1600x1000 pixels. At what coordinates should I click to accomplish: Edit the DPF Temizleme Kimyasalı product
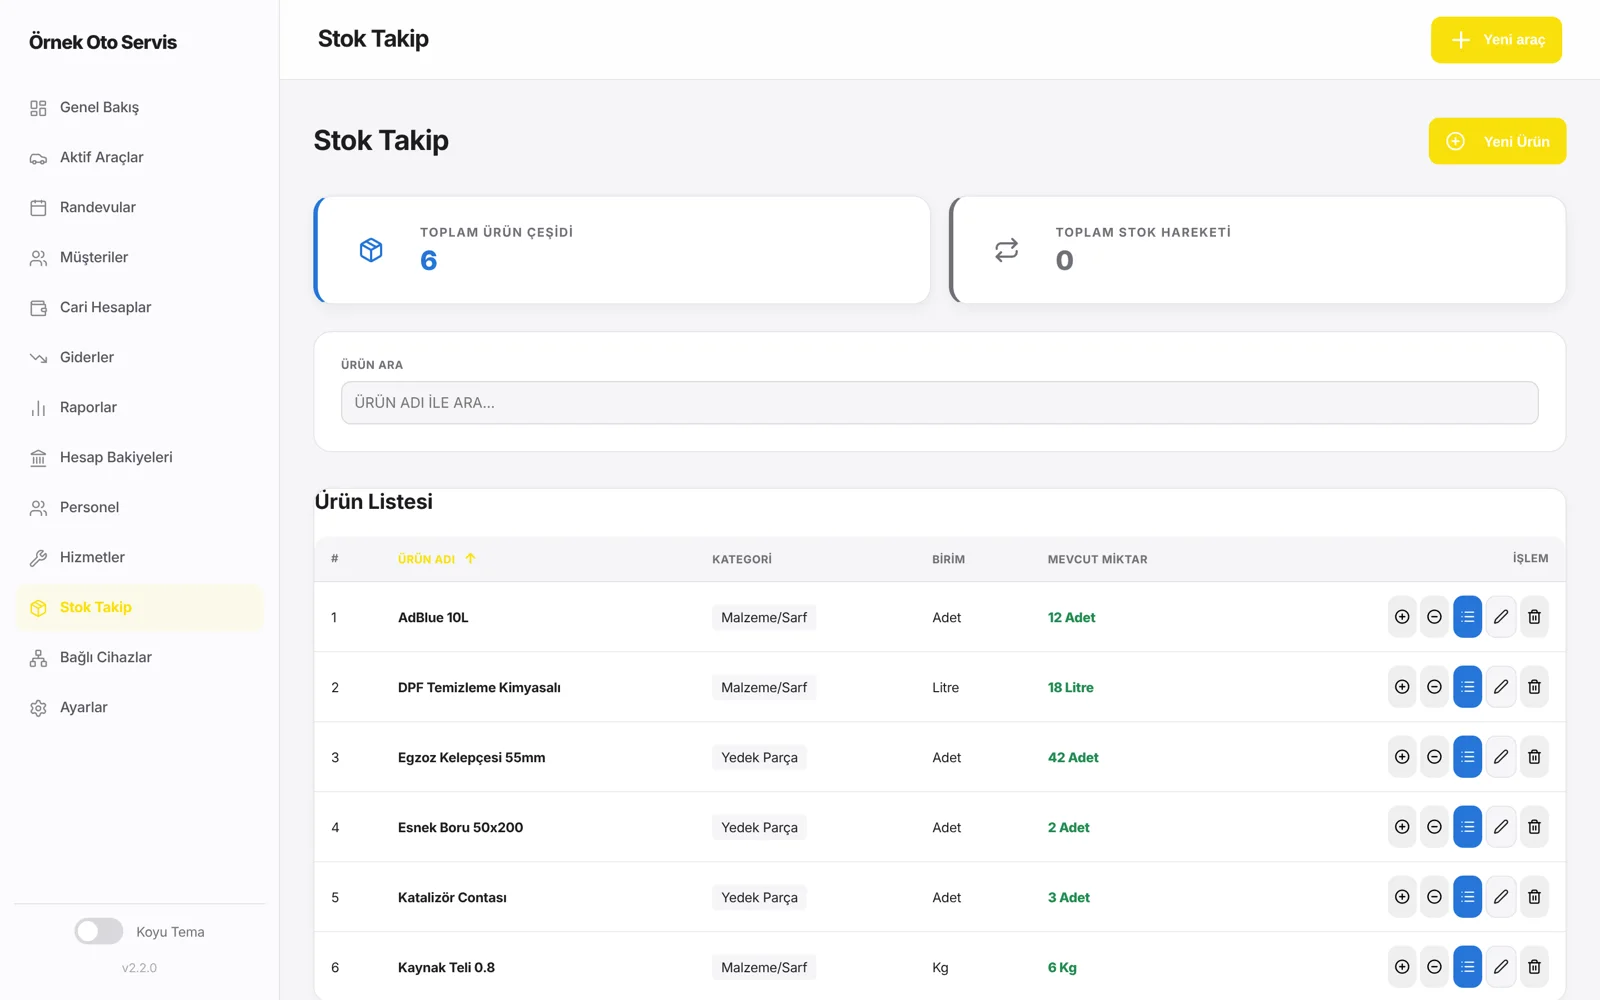pyautogui.click(x=1501, y=687)
